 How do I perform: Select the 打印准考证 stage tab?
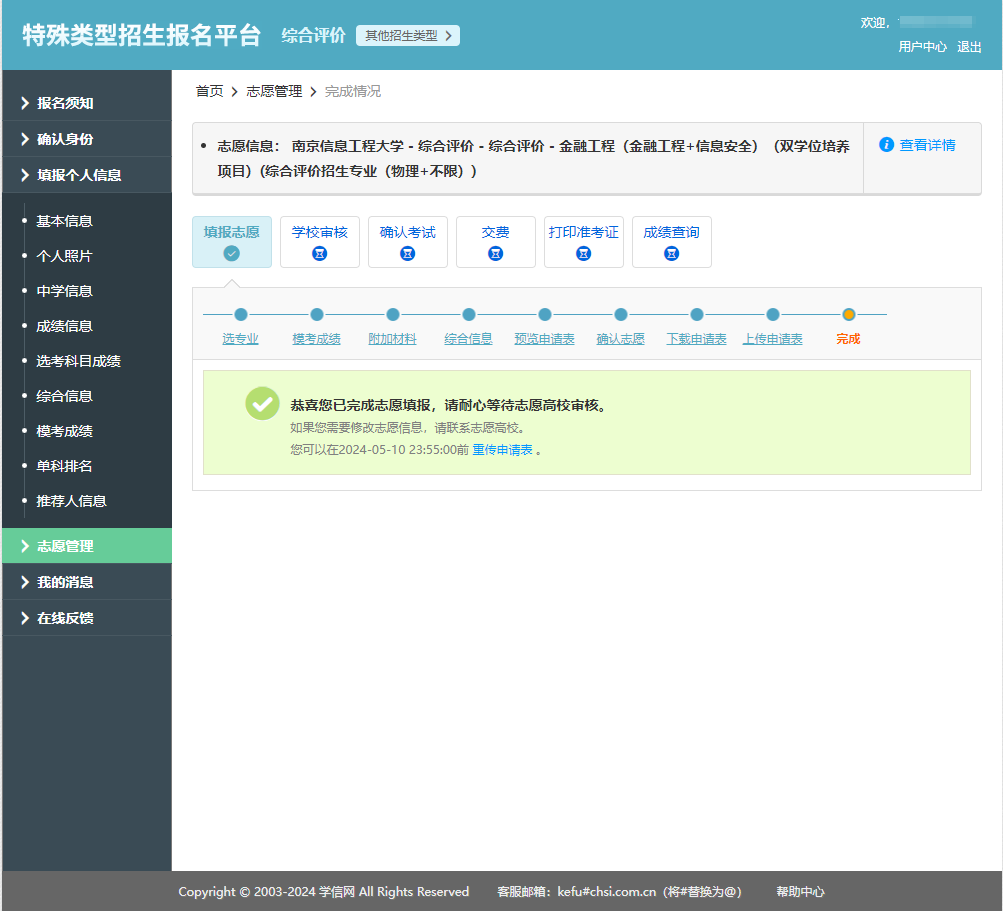pos(583,242)
